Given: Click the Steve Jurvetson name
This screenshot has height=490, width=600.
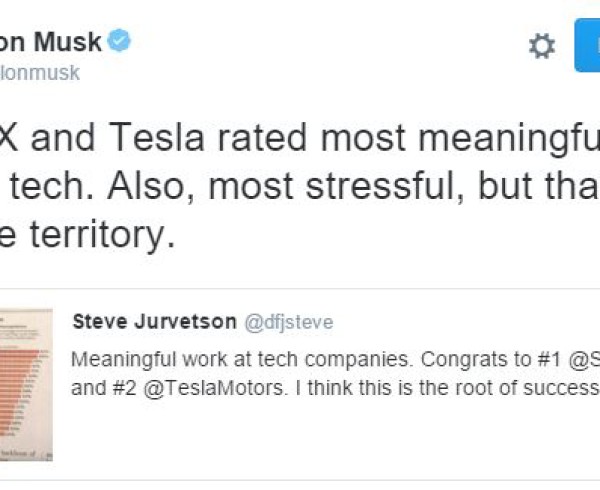Looking at the screenshot, I should coord(155,322).
